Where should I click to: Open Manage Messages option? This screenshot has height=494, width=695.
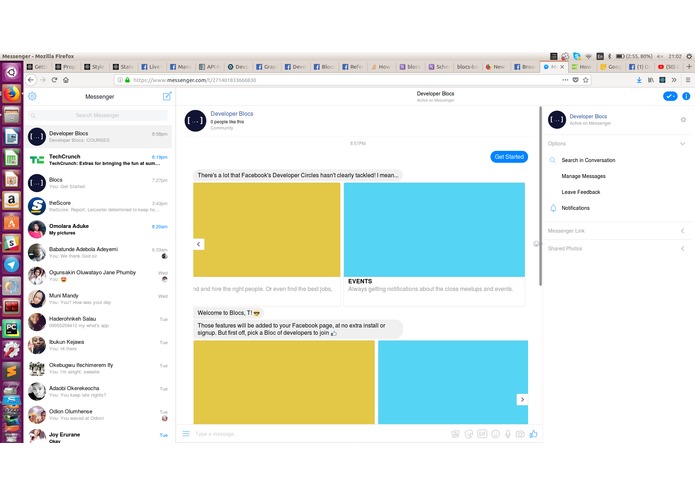tap(583, 176)
